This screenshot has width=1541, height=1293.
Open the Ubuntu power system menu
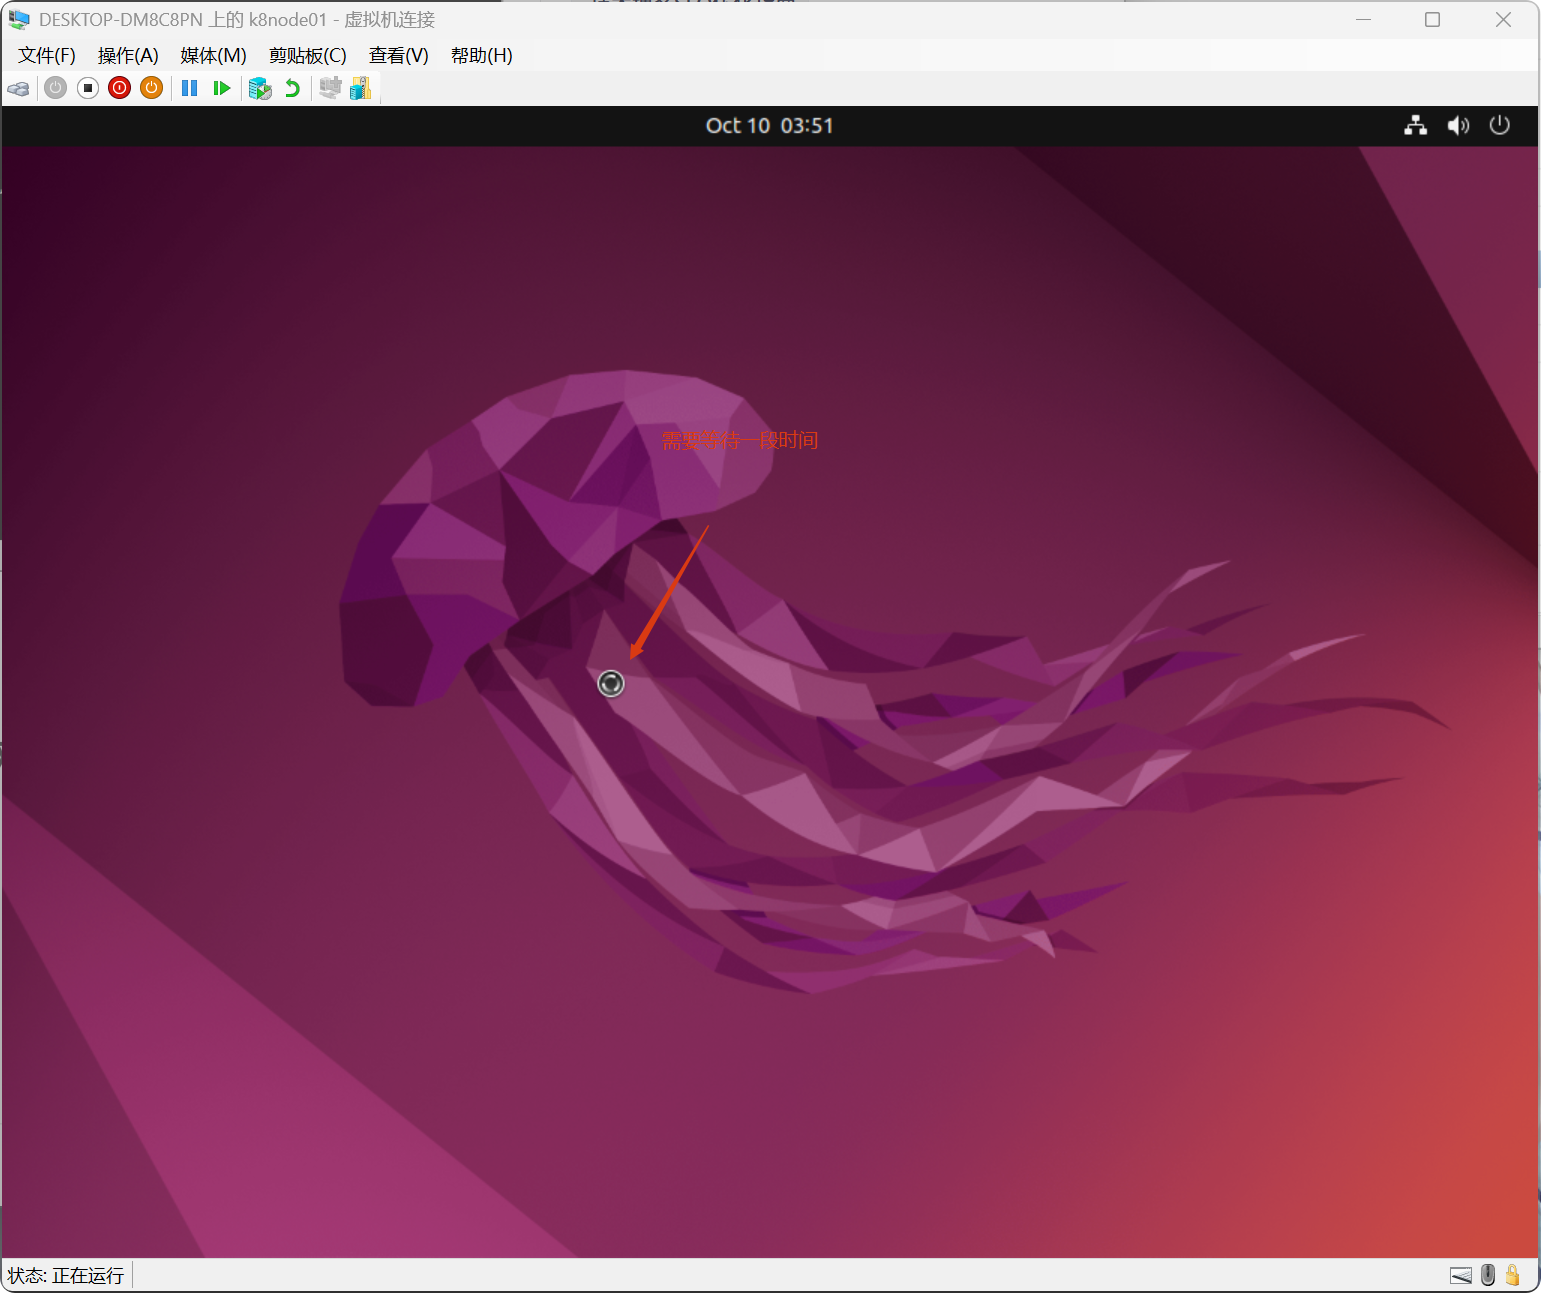point(1499,126)
